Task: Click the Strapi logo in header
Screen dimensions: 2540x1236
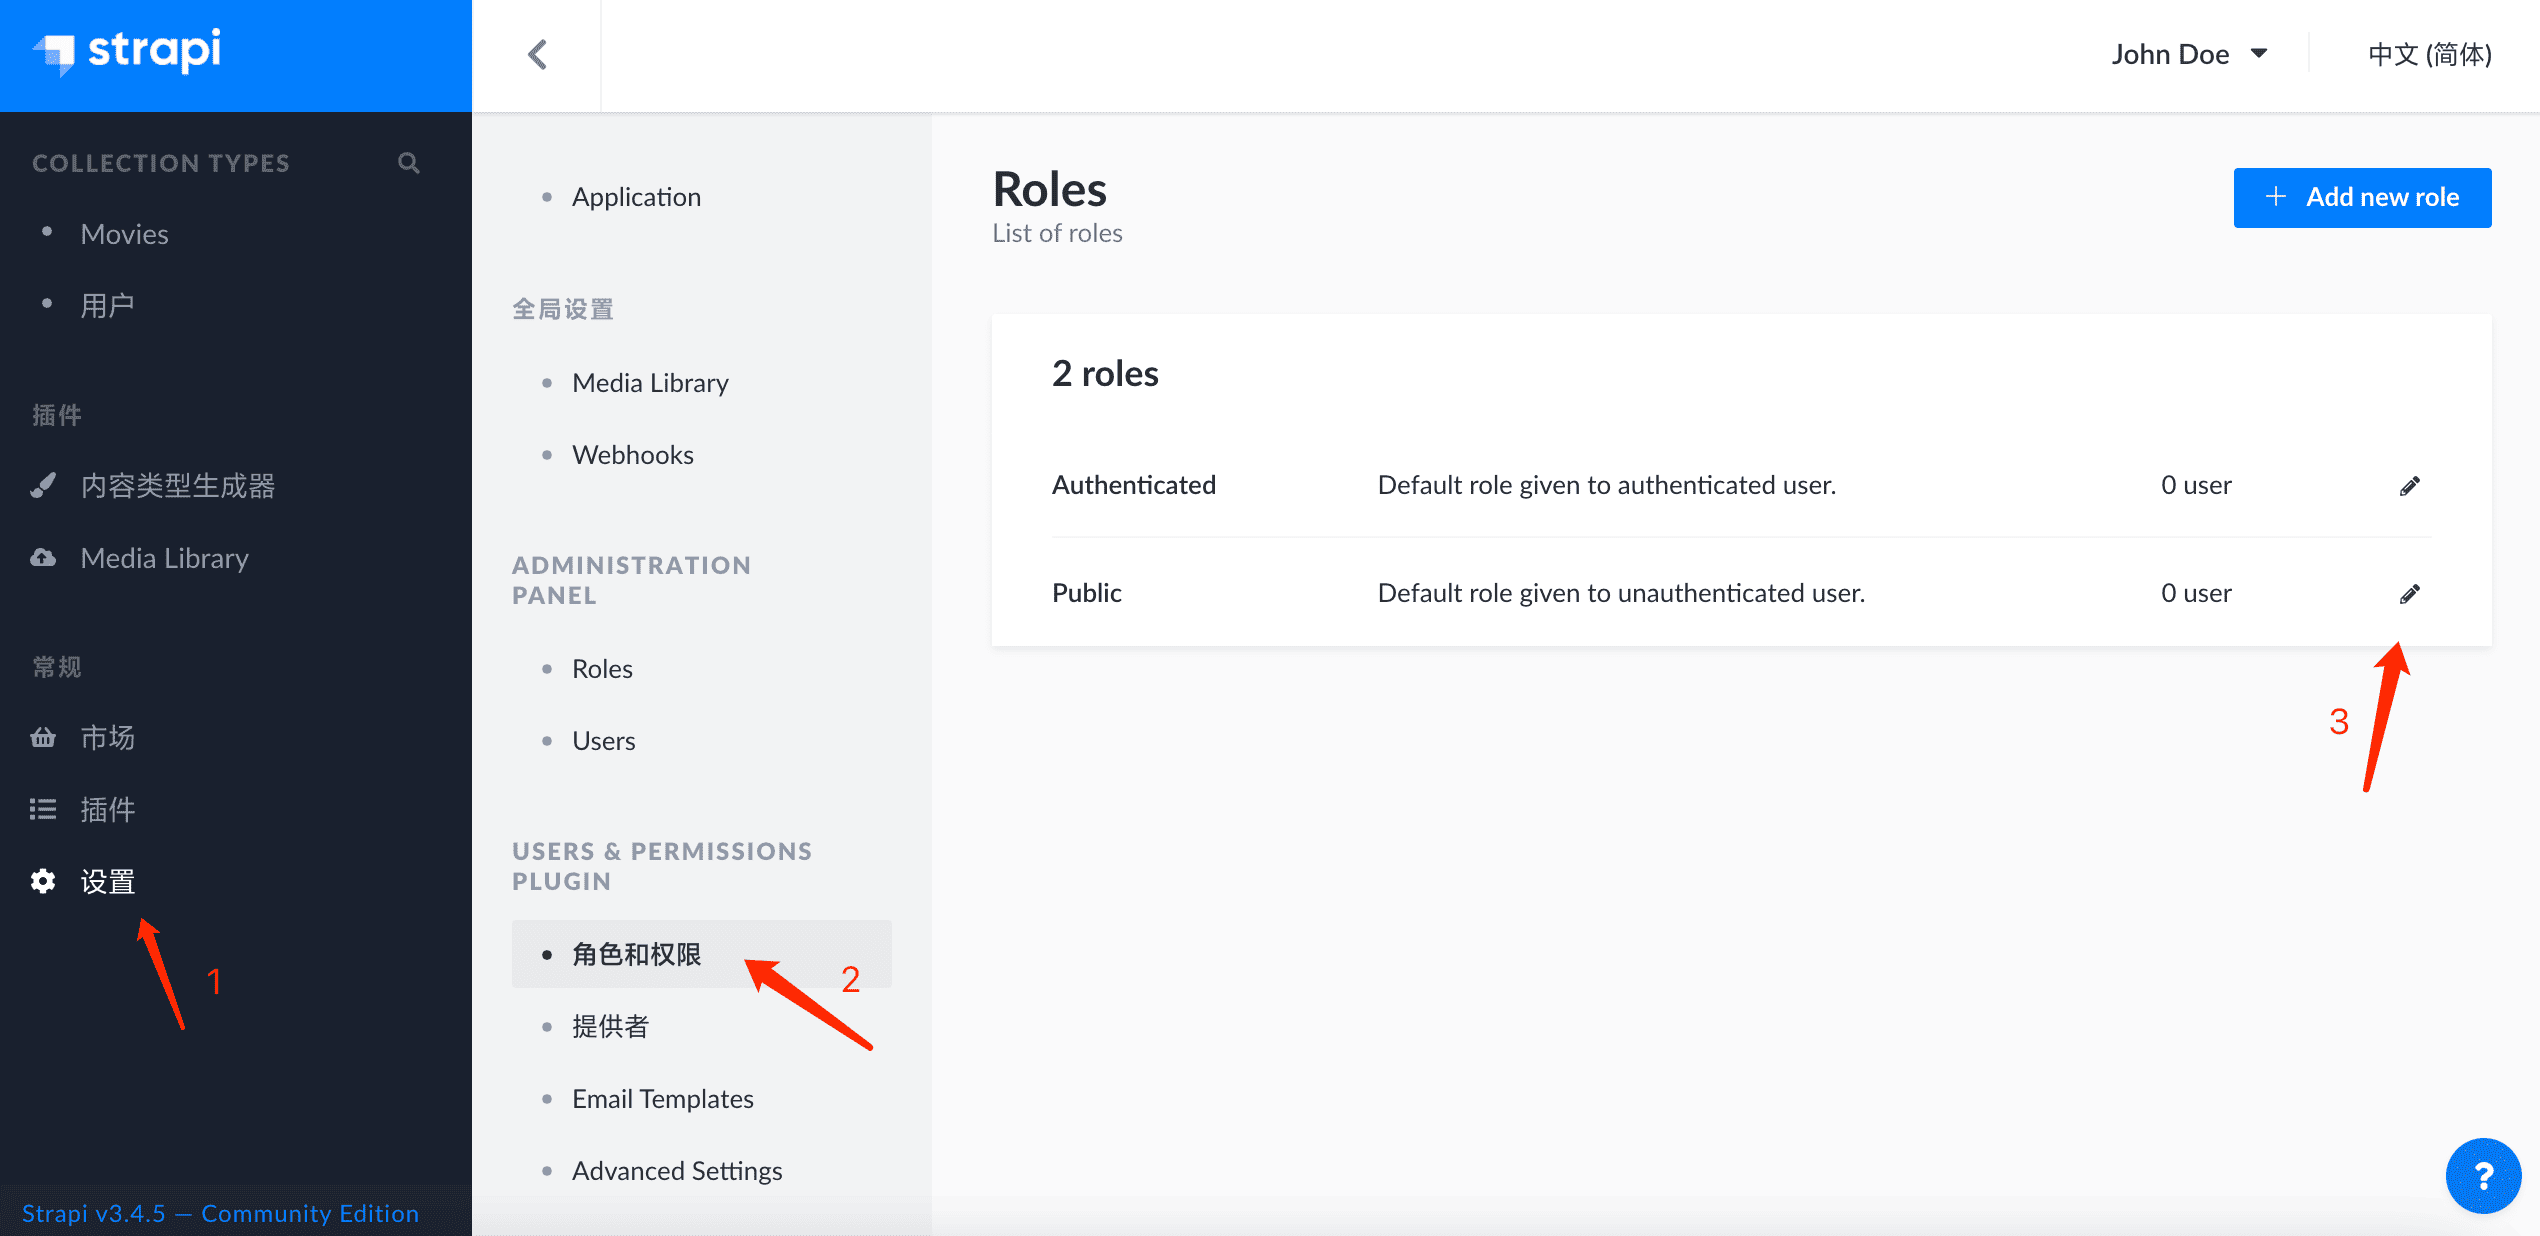Action: pos(128,52)
